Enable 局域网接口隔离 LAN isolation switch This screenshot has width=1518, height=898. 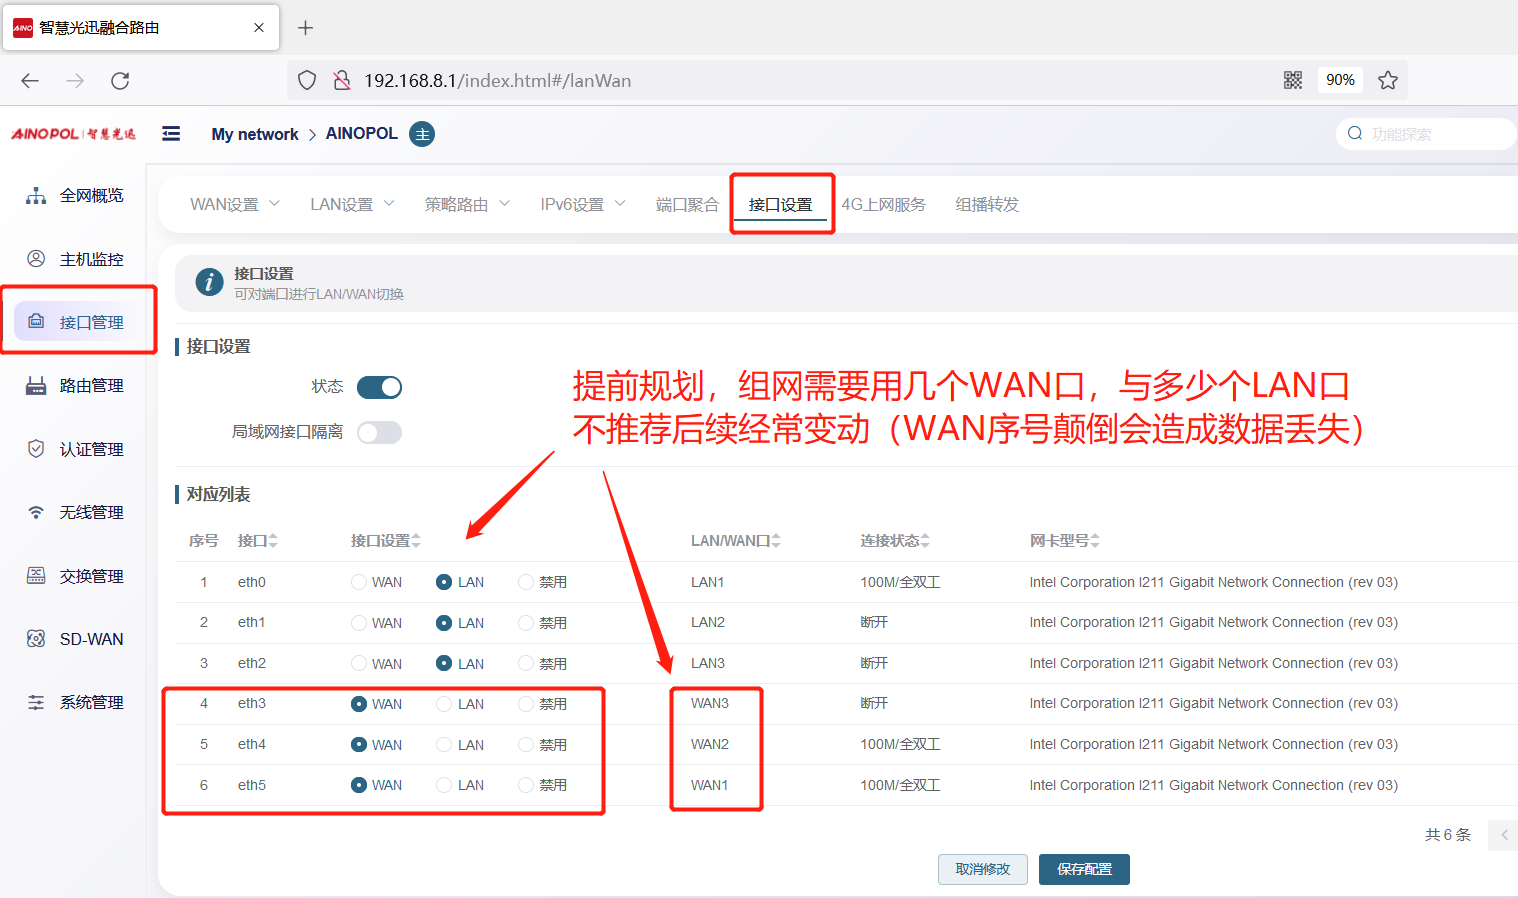click(x=379, y=432)
